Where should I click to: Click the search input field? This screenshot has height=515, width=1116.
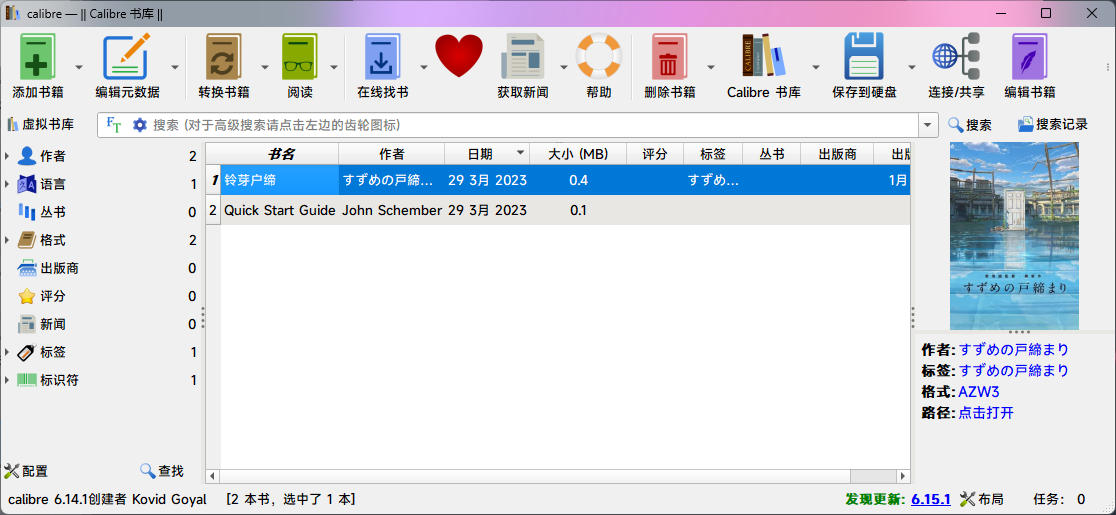coord(534,125)
